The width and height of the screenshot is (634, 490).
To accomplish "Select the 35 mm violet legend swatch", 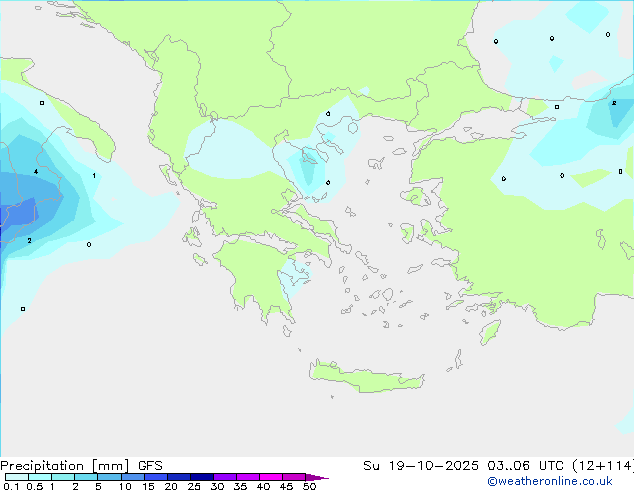I will [x=248, y=477].
